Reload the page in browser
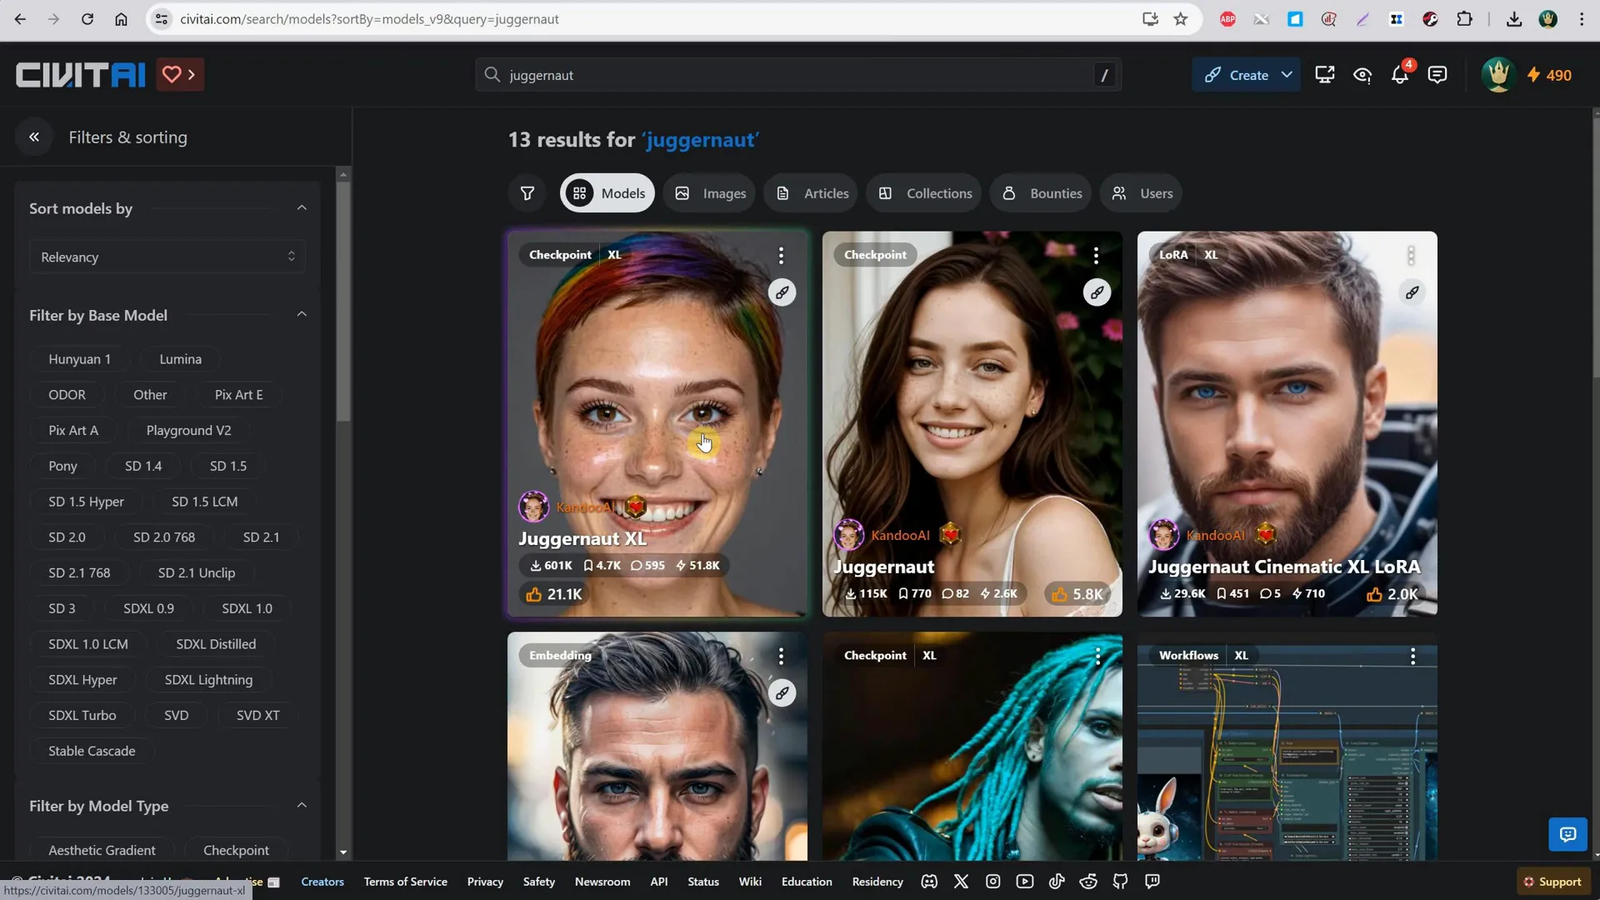 pyautogui.click(x=87, y=19)
